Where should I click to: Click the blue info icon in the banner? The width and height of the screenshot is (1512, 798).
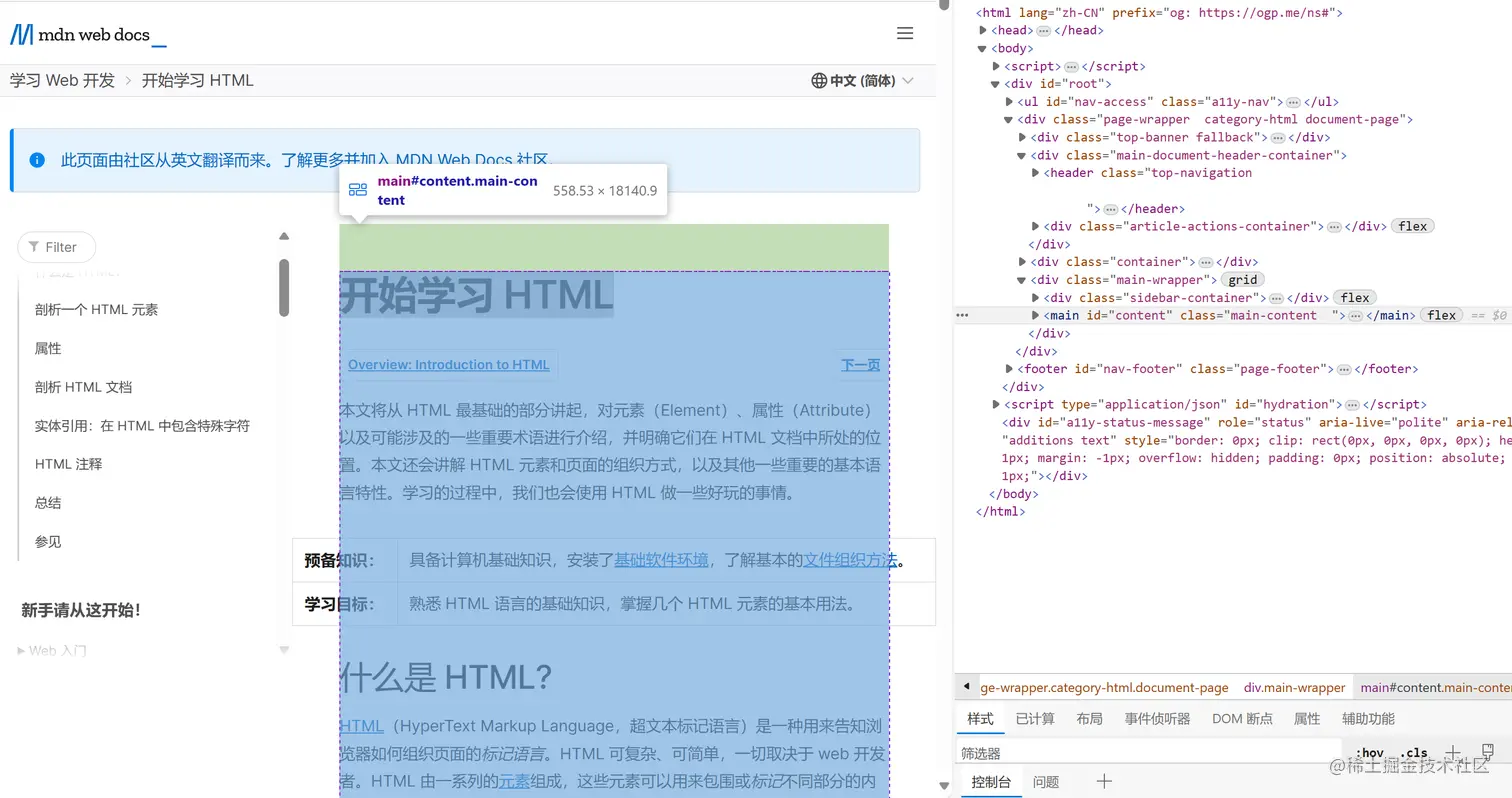[x=37, y=160]
